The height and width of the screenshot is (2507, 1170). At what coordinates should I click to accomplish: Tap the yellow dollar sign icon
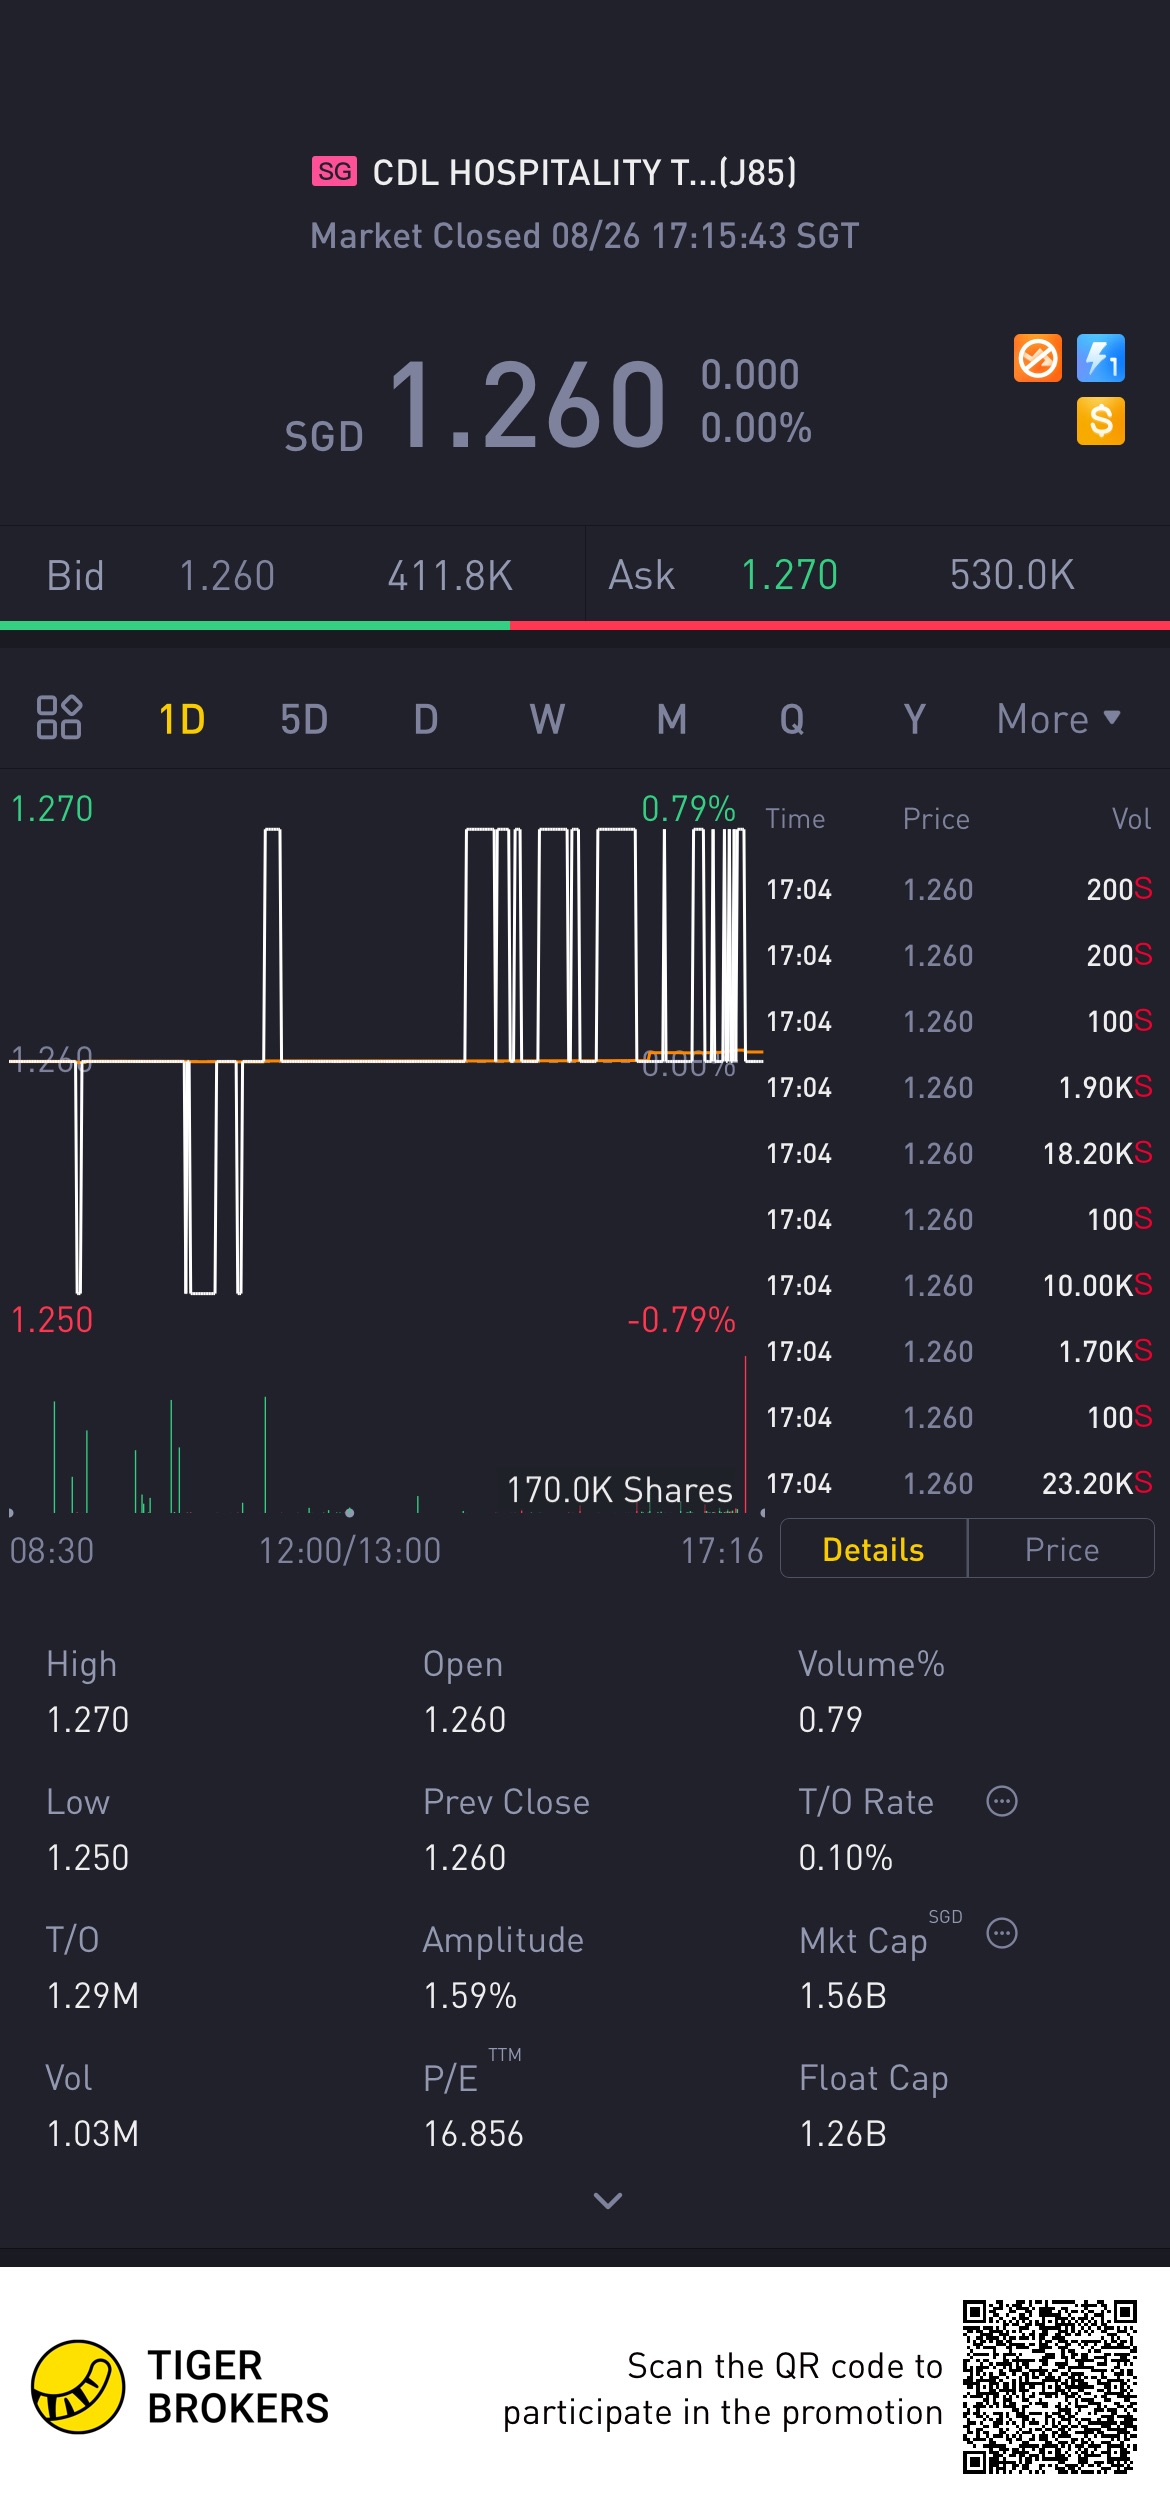pyautogui.click(x=1100, y=421)
